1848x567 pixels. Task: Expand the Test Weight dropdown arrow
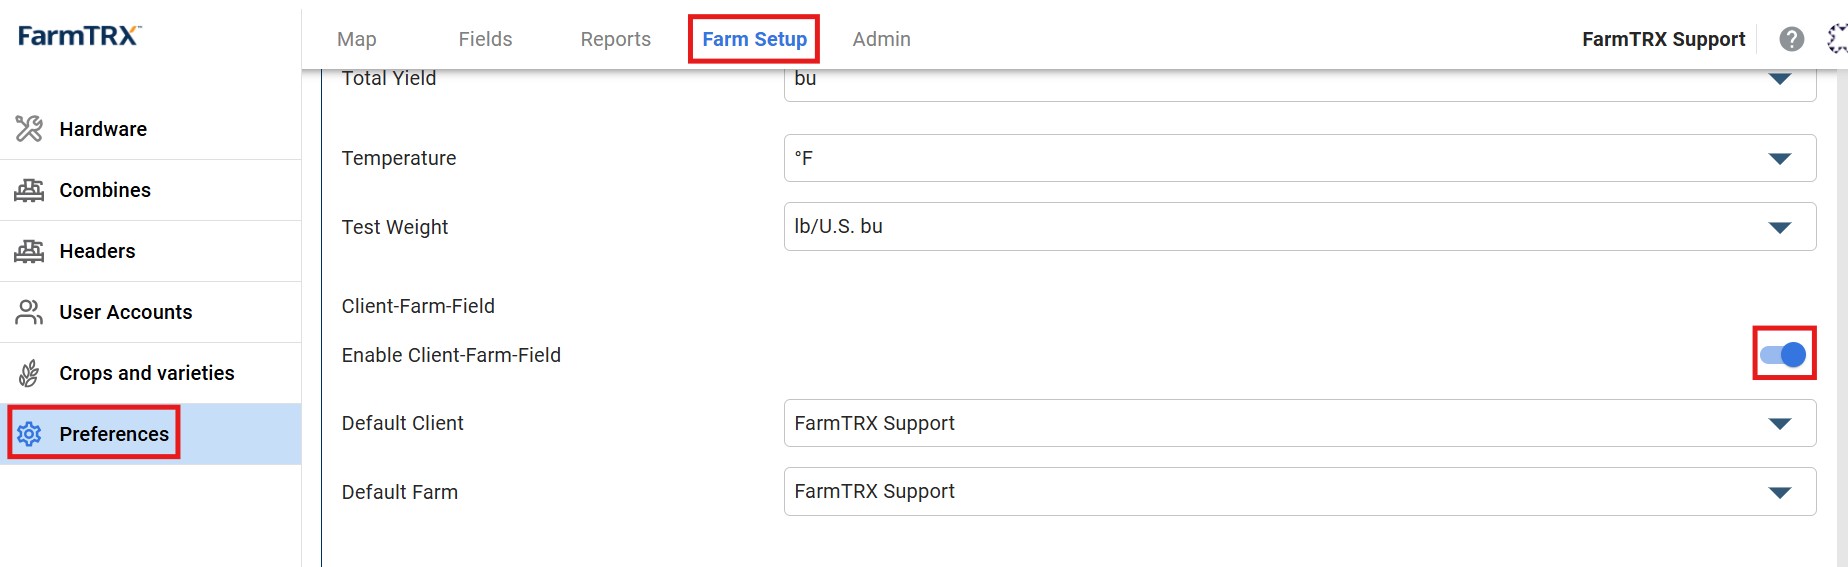1780,227
